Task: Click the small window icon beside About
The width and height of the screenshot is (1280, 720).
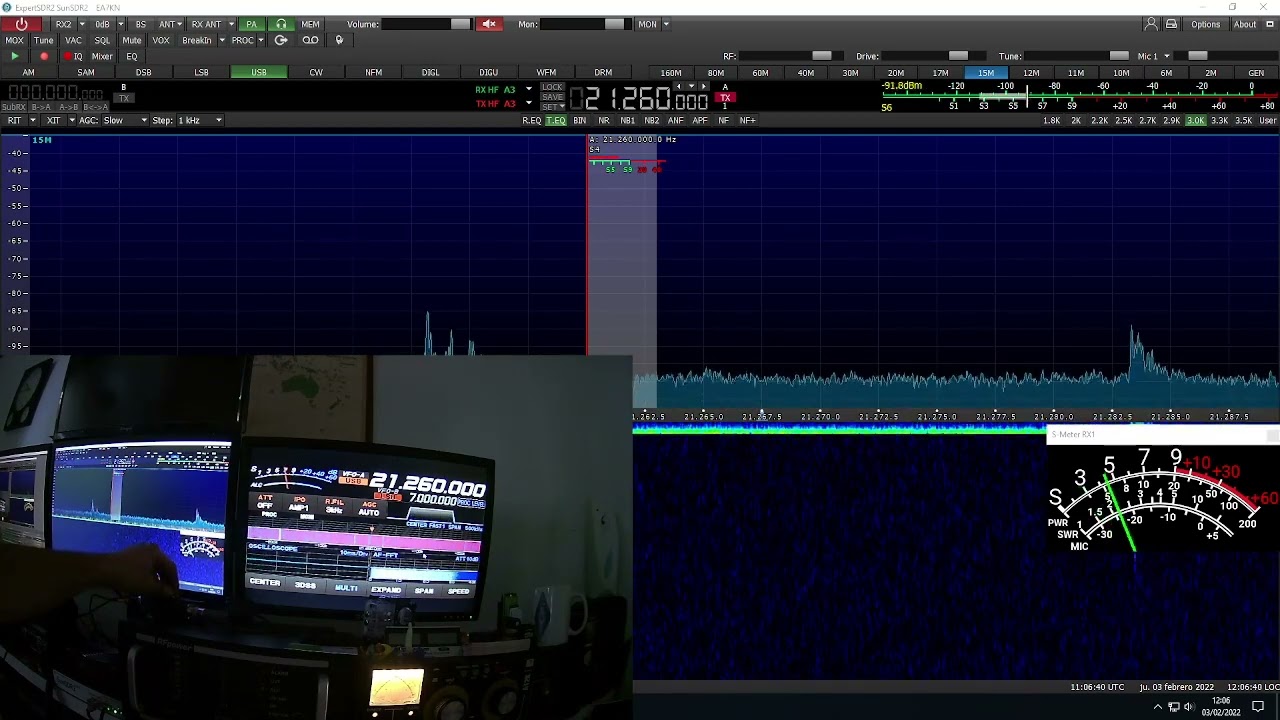Action: pos(1269,24)
